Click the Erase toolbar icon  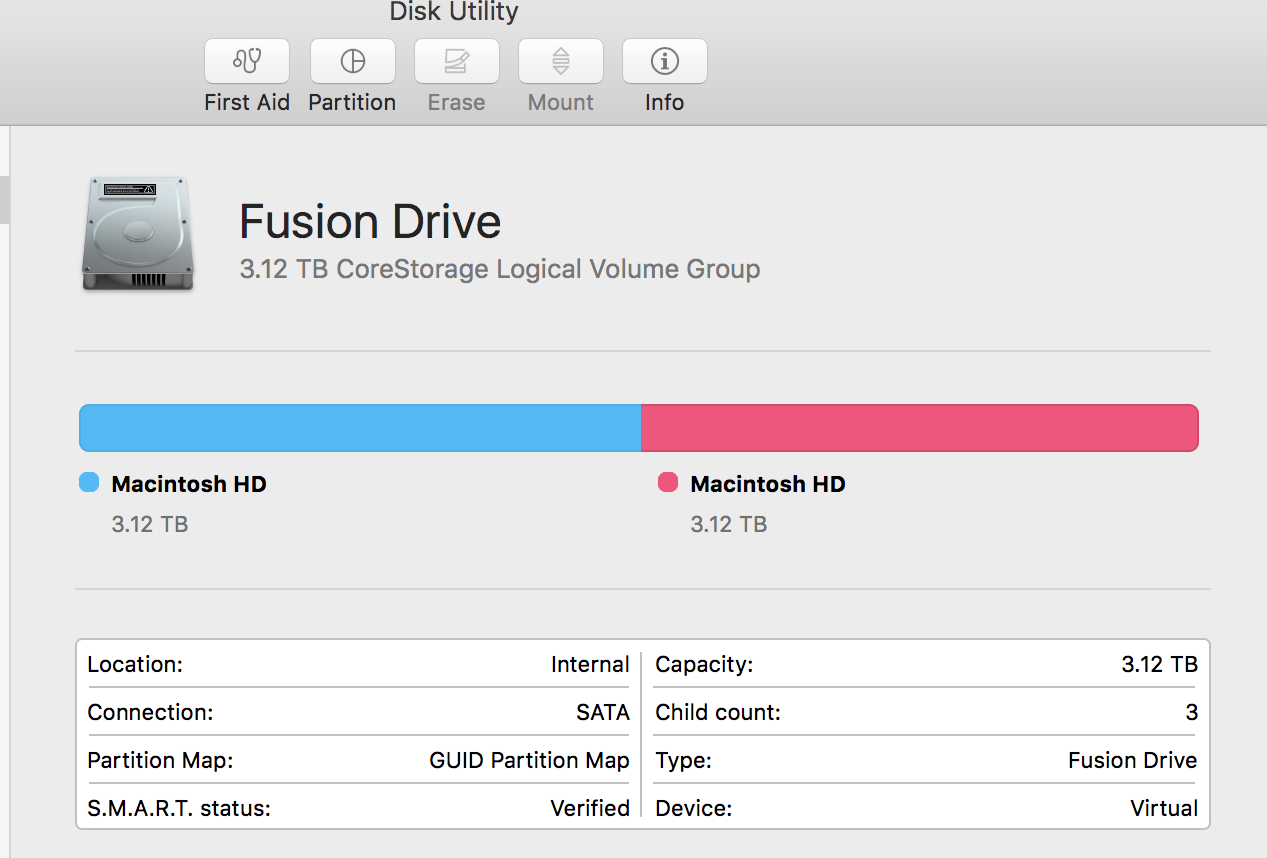[x=456, y=62]
